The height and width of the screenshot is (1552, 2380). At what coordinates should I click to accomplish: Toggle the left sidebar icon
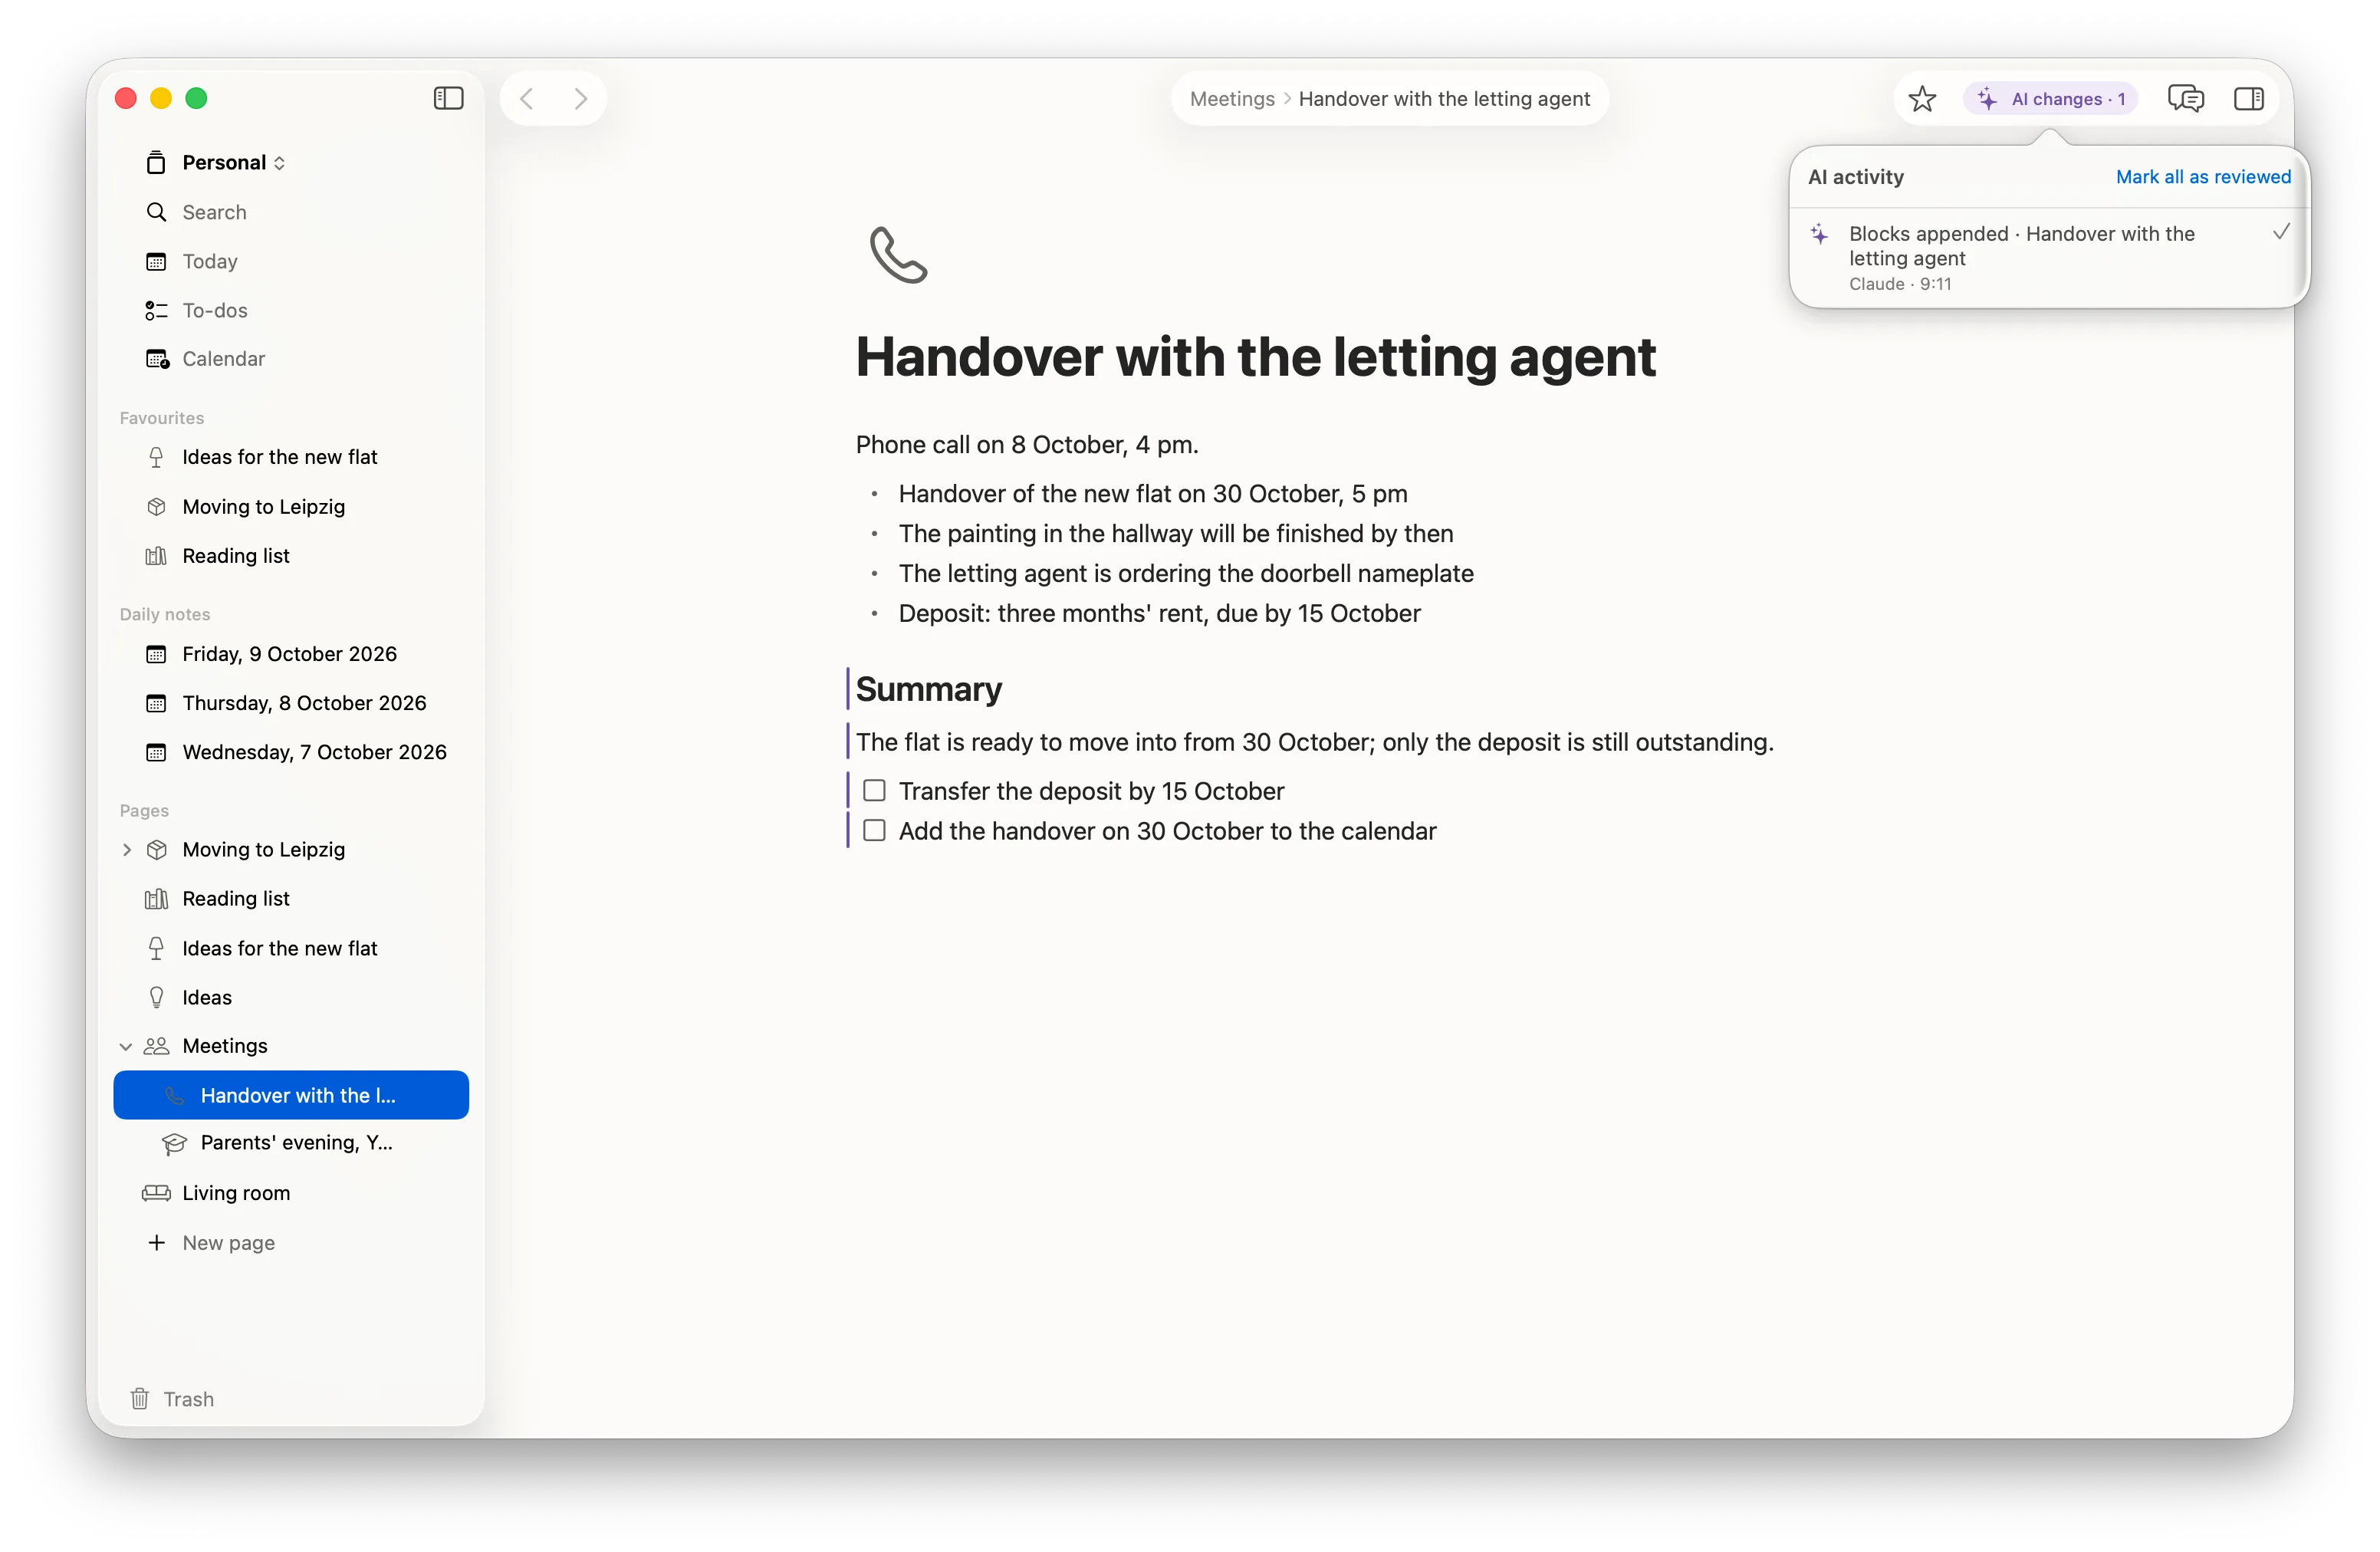(x=448, y=98)
